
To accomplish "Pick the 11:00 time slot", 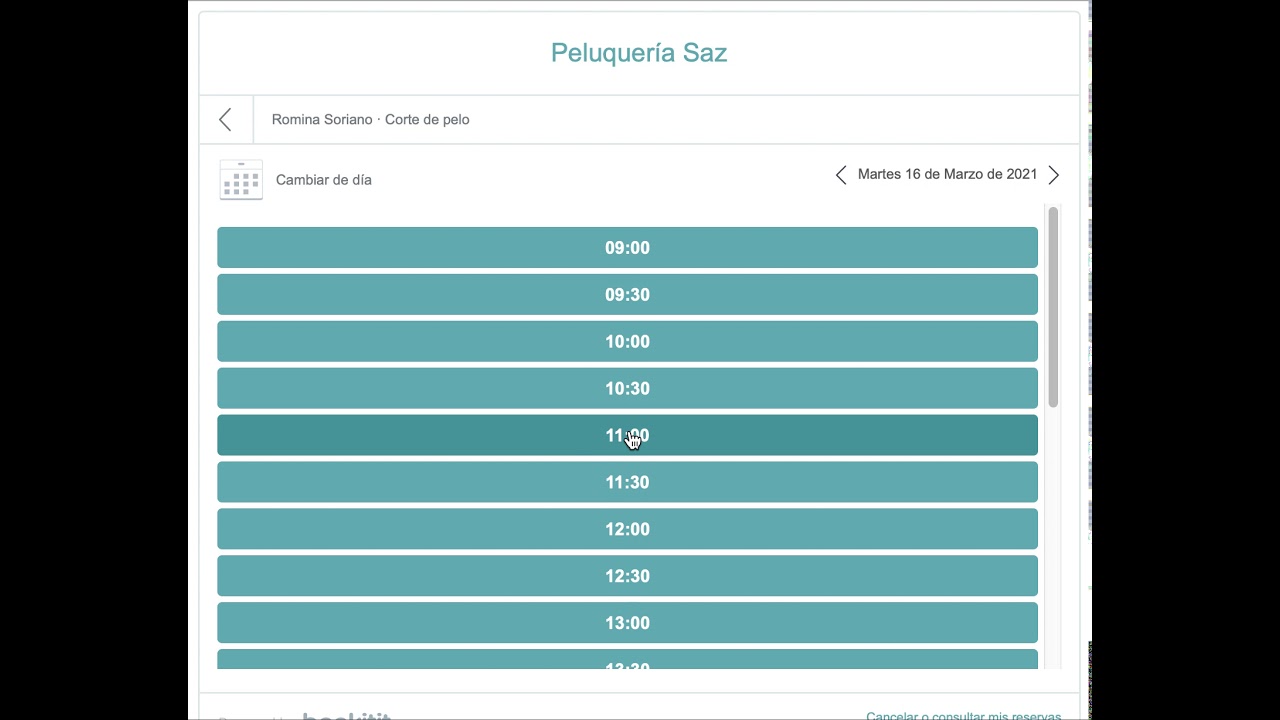I will pos(627,436).
